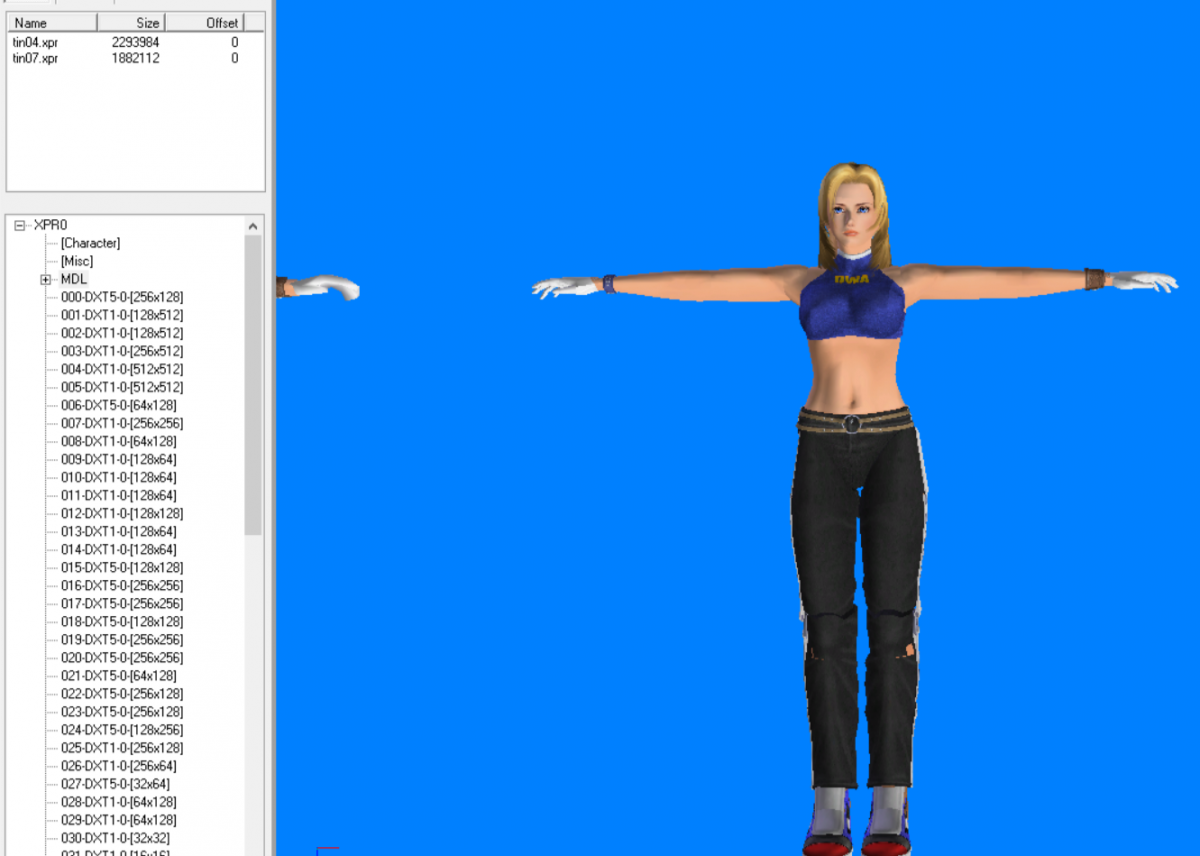Select file tin04.xpr in the list
Viewport: 1200px width, 856px height.
point(35,43)
